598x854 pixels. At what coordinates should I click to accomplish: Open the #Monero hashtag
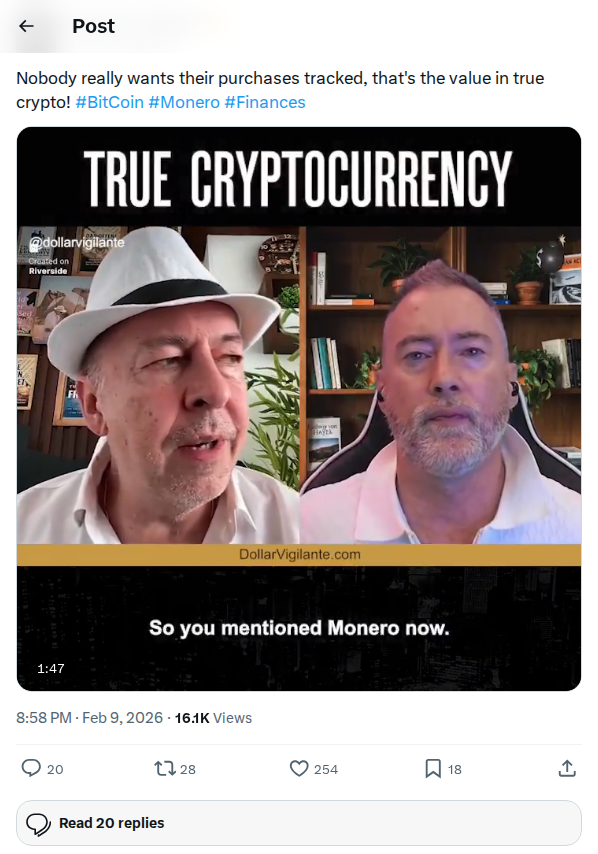[184, 102]
